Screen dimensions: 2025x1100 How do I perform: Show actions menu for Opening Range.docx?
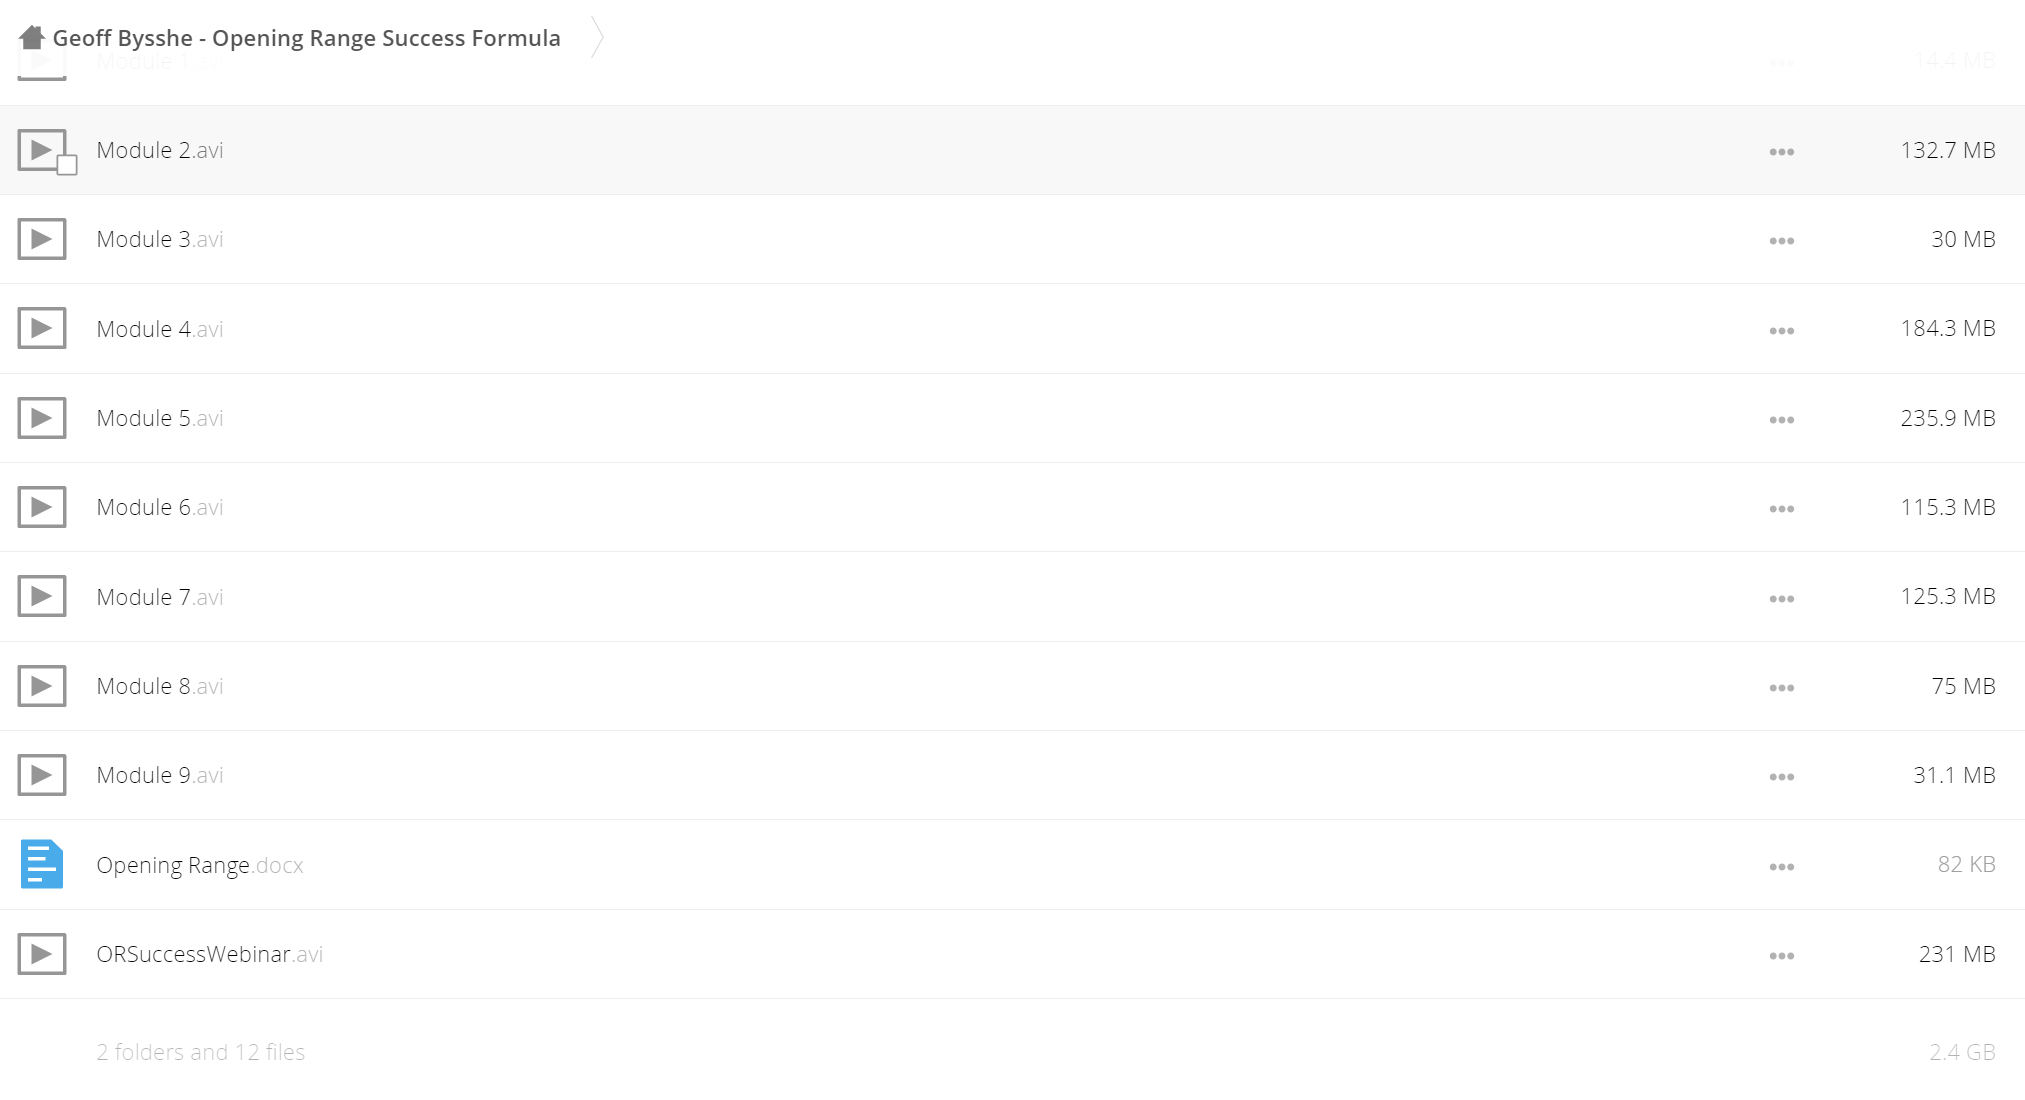tap(1781, 867)
